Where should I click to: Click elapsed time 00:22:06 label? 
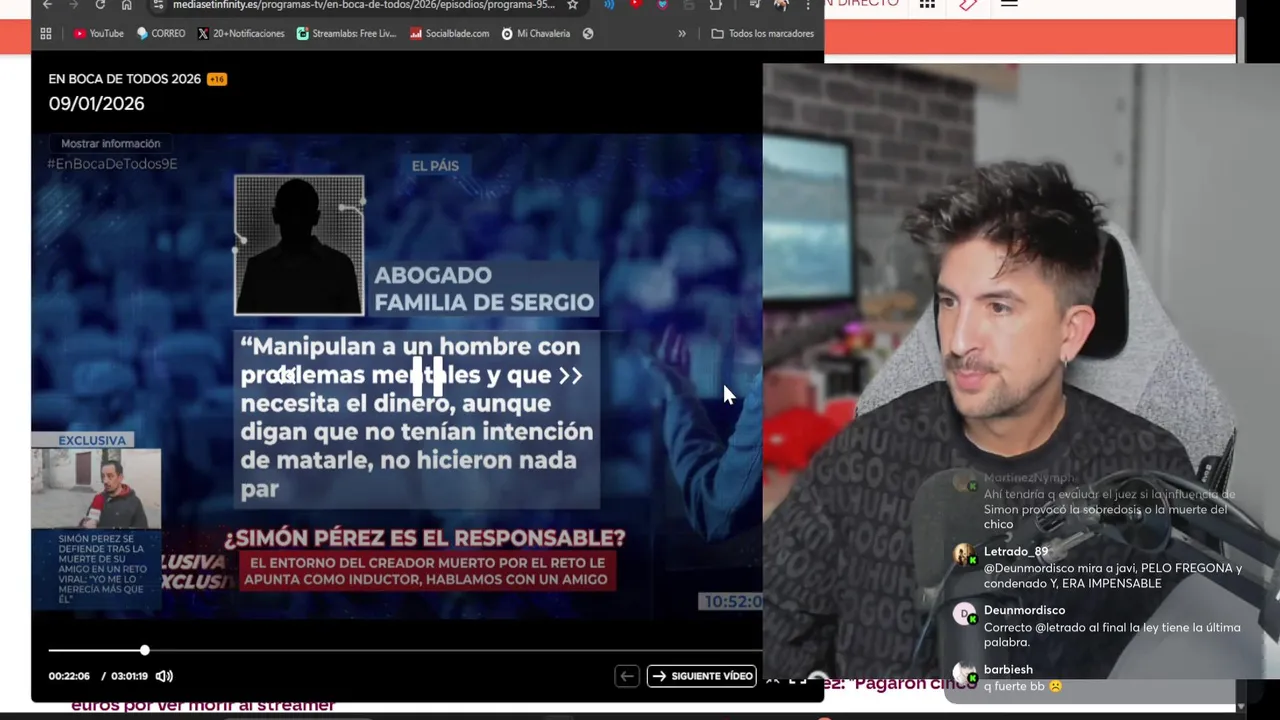(x=69, y=676)
